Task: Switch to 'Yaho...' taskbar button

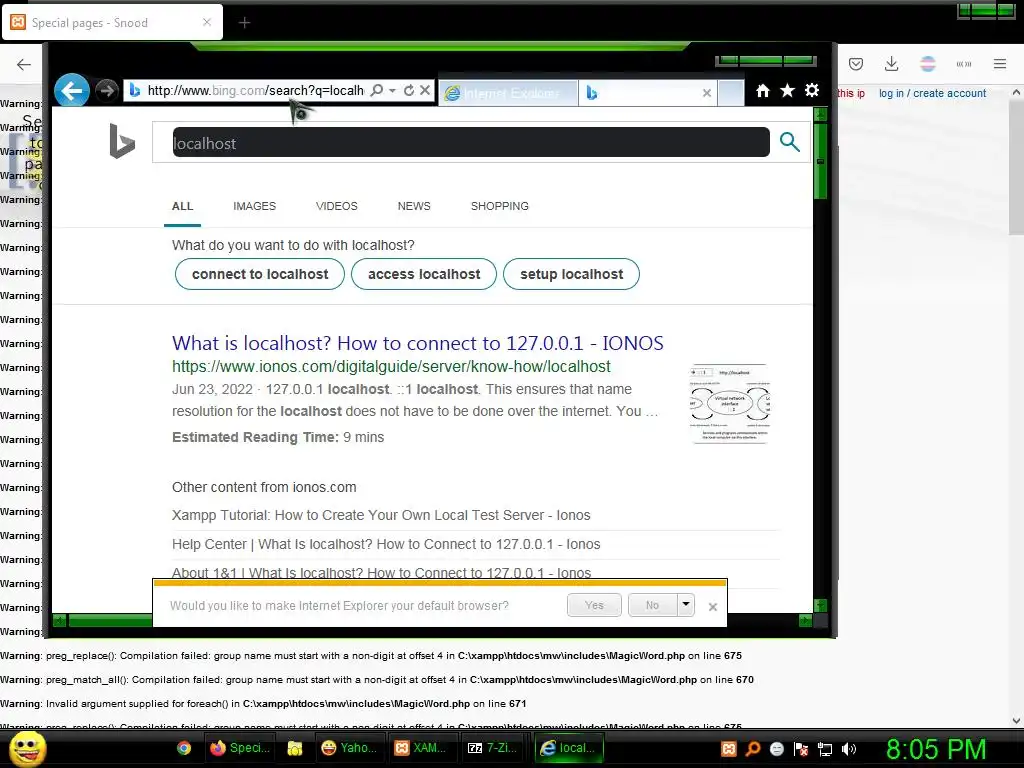Action: [349, 748]
